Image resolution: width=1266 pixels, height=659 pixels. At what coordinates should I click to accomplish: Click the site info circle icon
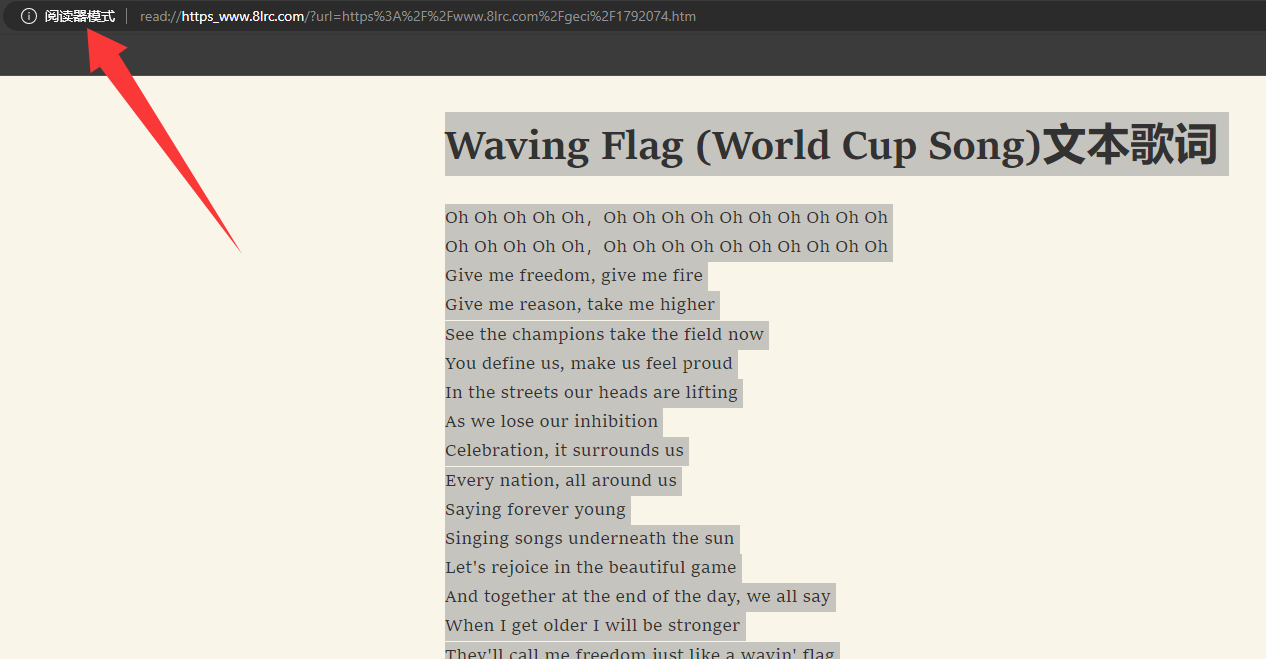pyautogui.click(x=29, y=16)
